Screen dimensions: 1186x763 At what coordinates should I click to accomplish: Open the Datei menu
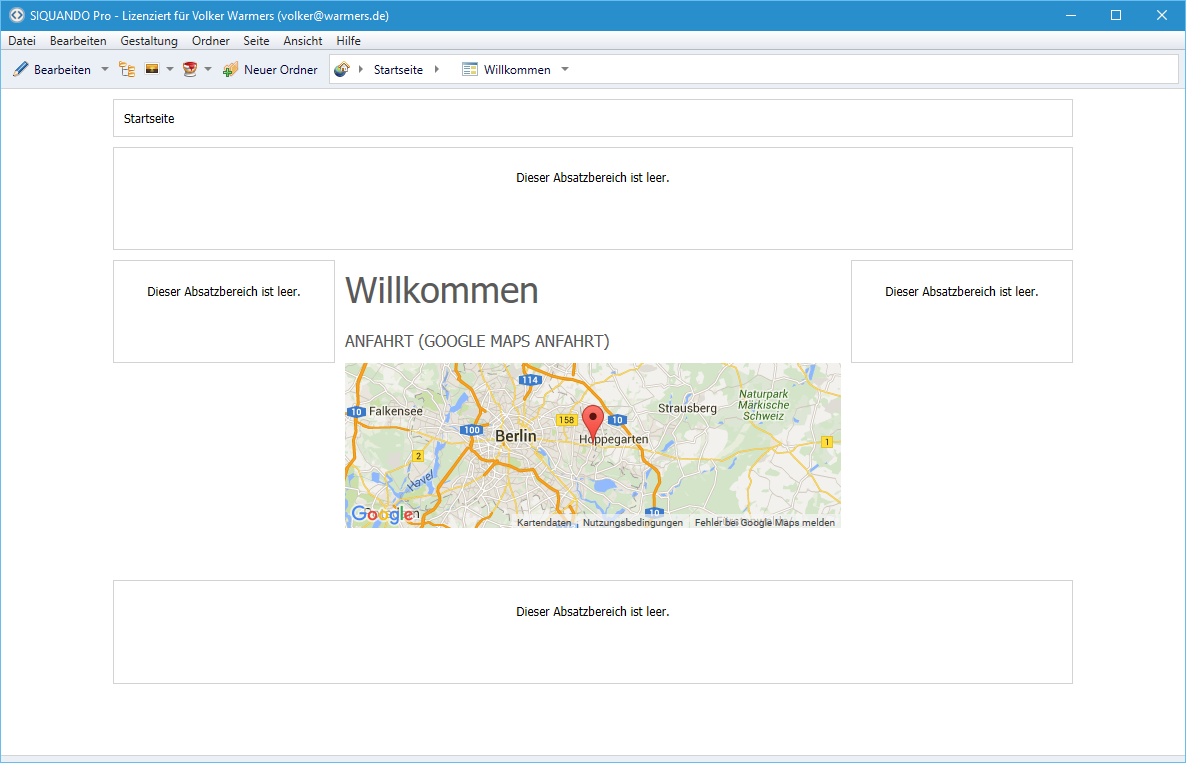click(22, 41)
